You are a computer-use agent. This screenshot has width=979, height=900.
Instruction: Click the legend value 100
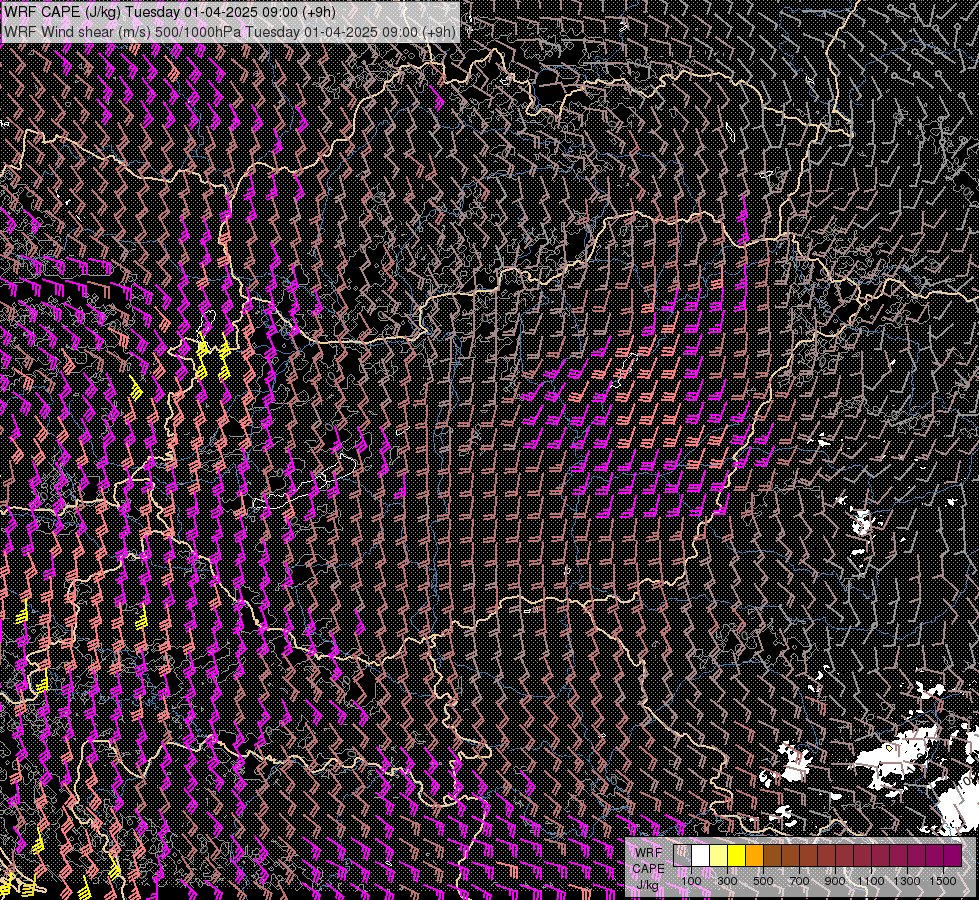[692, 881]
